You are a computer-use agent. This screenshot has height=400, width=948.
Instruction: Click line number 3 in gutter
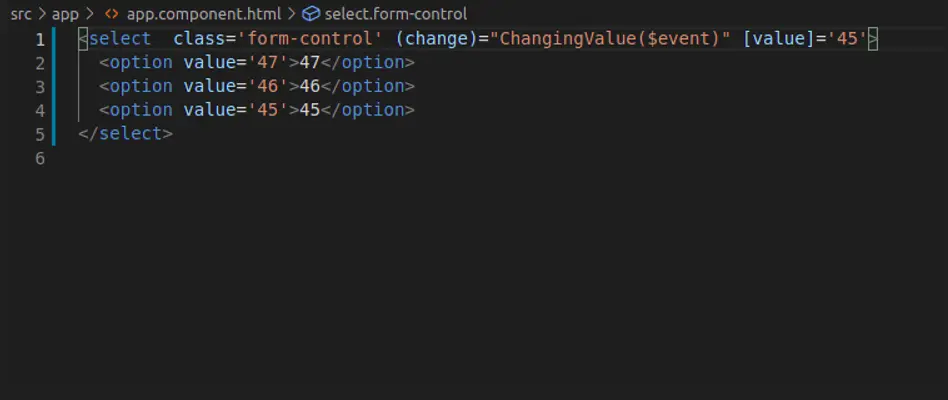tap(40, 87)
